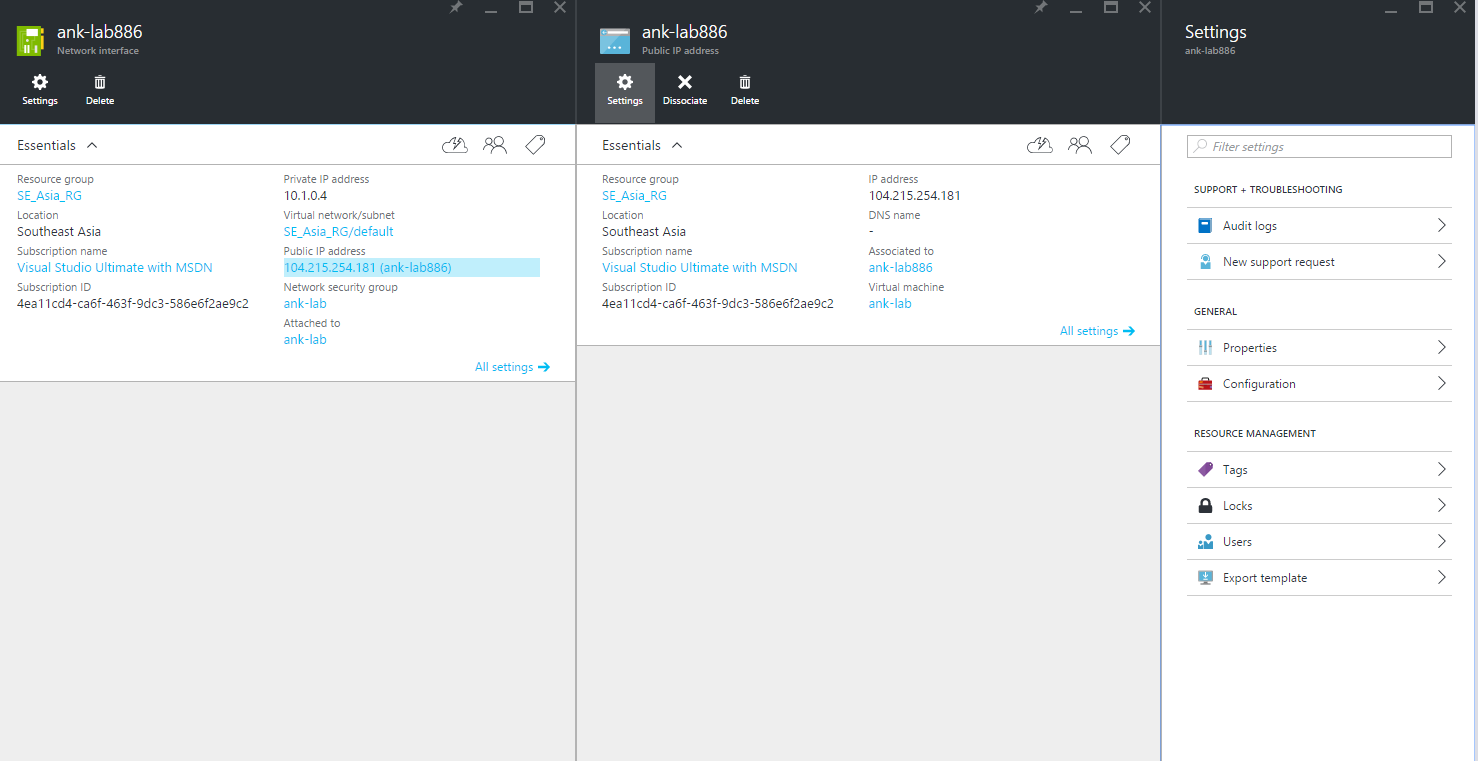Screen dimensions: 1478x761
Task: Collapse Essentials in the Network interface blade
Action: tap(57, 145)
